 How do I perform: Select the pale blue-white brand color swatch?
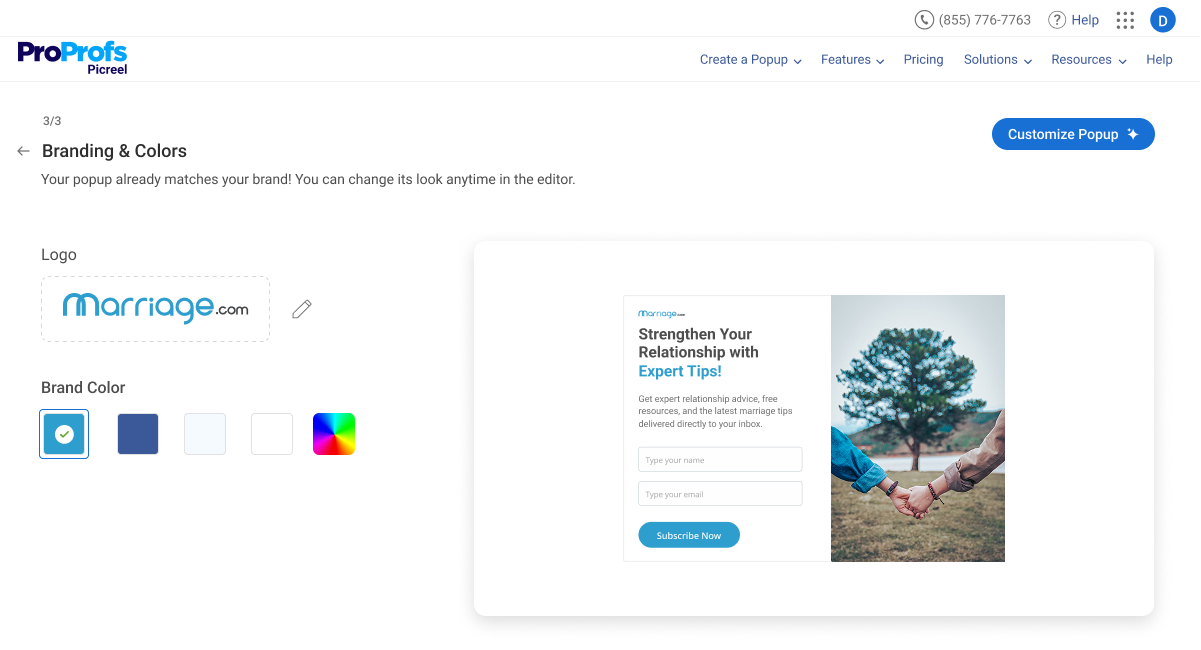click(205, 434)
